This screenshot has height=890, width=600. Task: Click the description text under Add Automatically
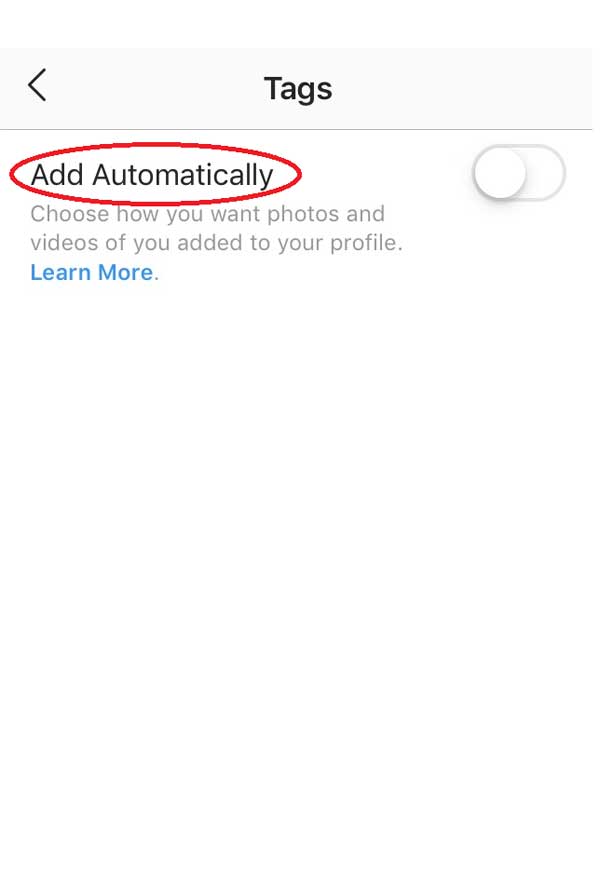tap(216, 228)
